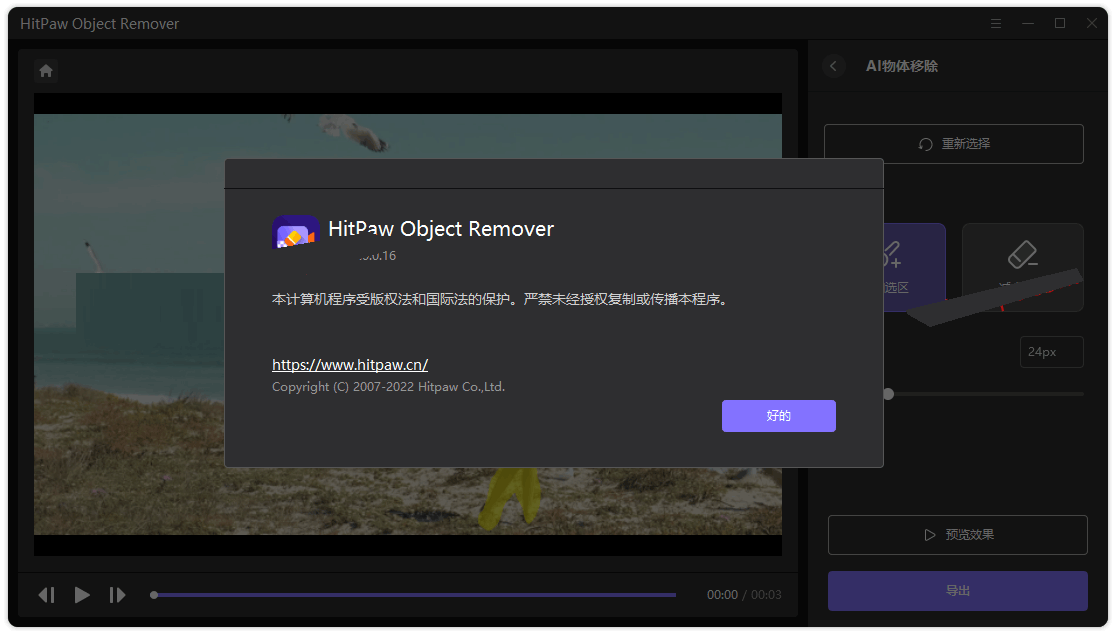Switch to the eraser tool

pos(1022,267)
